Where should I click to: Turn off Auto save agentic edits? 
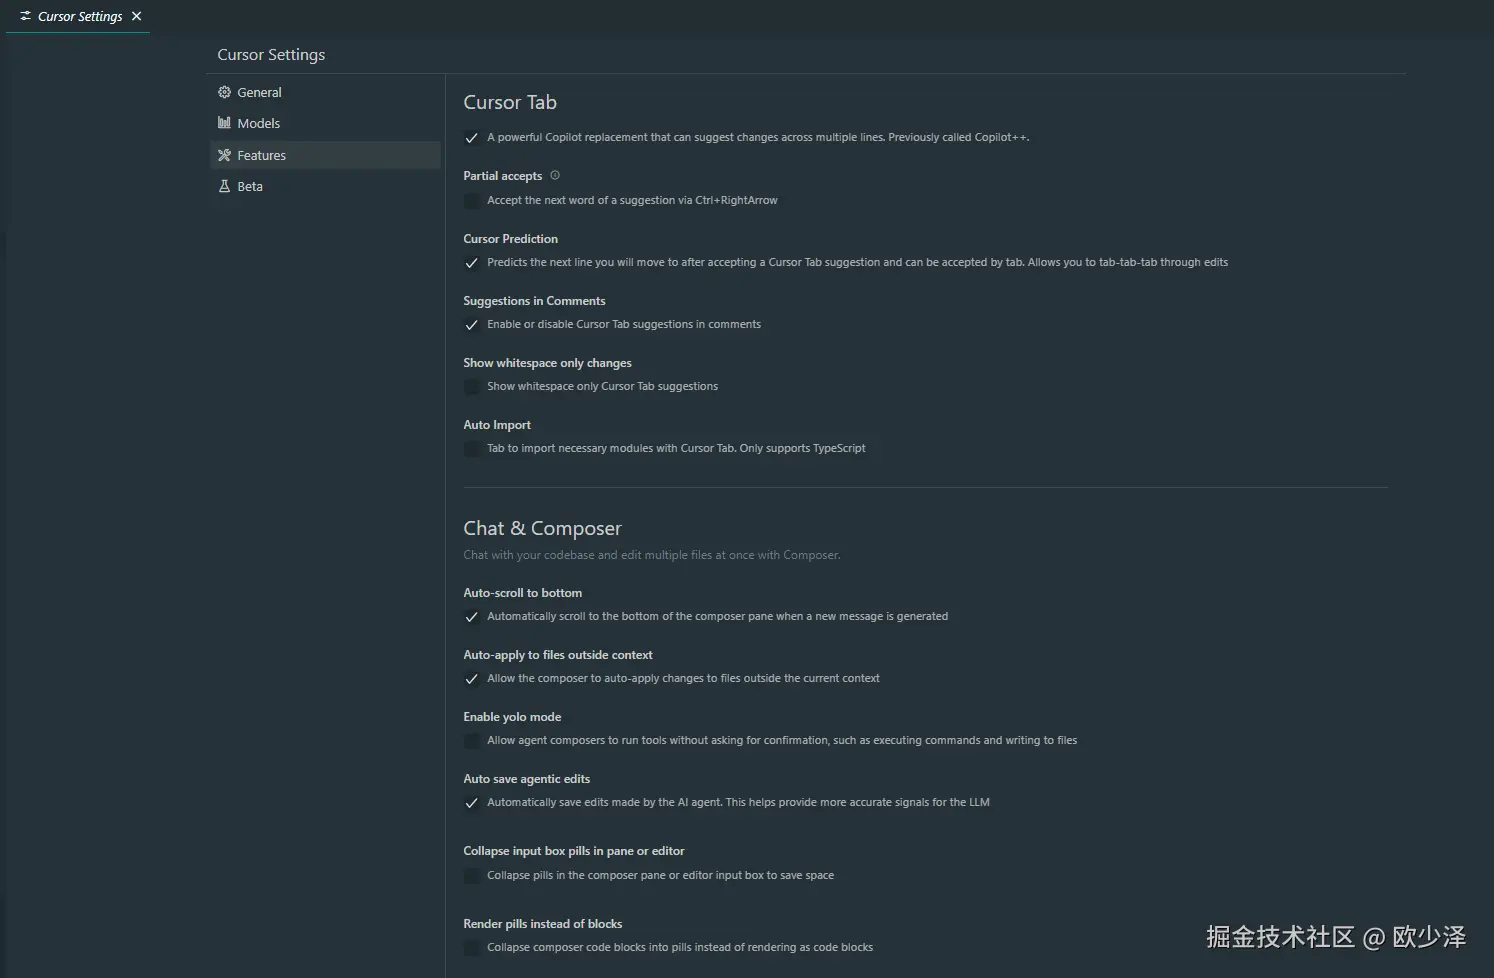472,803
